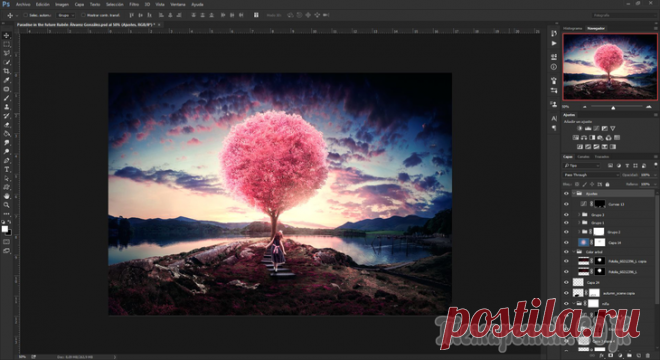Open the Character panel icon

pyautogui.click(x=554, y=119)
